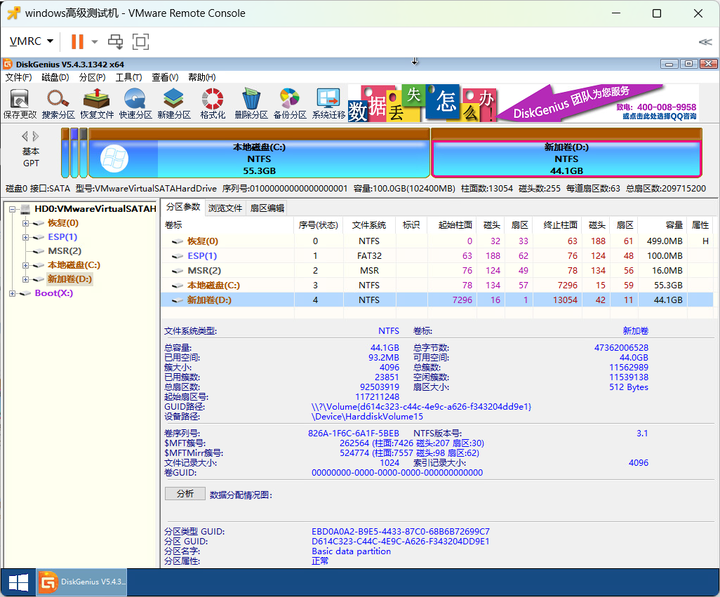Expand the ESP(1) tree node
Image resolution: width=720 pixels, height=597 pixels.
pos(26,237)
